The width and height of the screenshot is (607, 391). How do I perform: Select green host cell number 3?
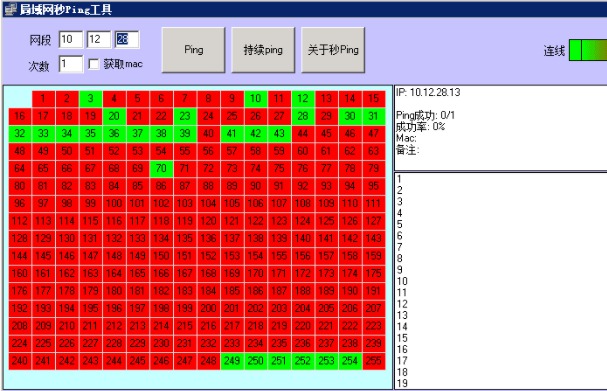click(90, 99)
